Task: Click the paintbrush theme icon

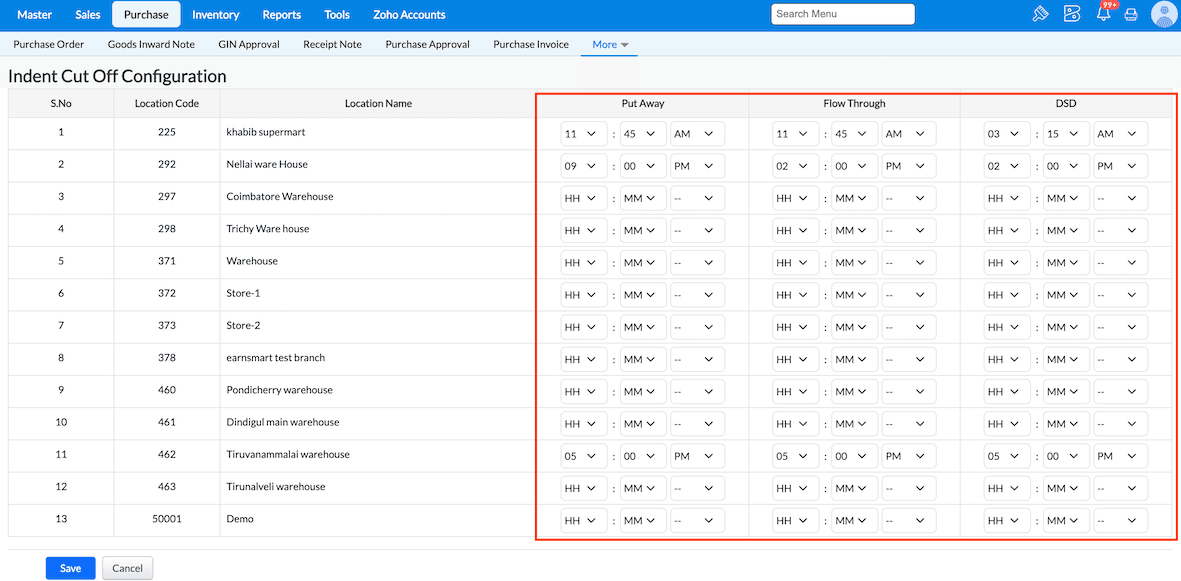Action: (1041, 14)
